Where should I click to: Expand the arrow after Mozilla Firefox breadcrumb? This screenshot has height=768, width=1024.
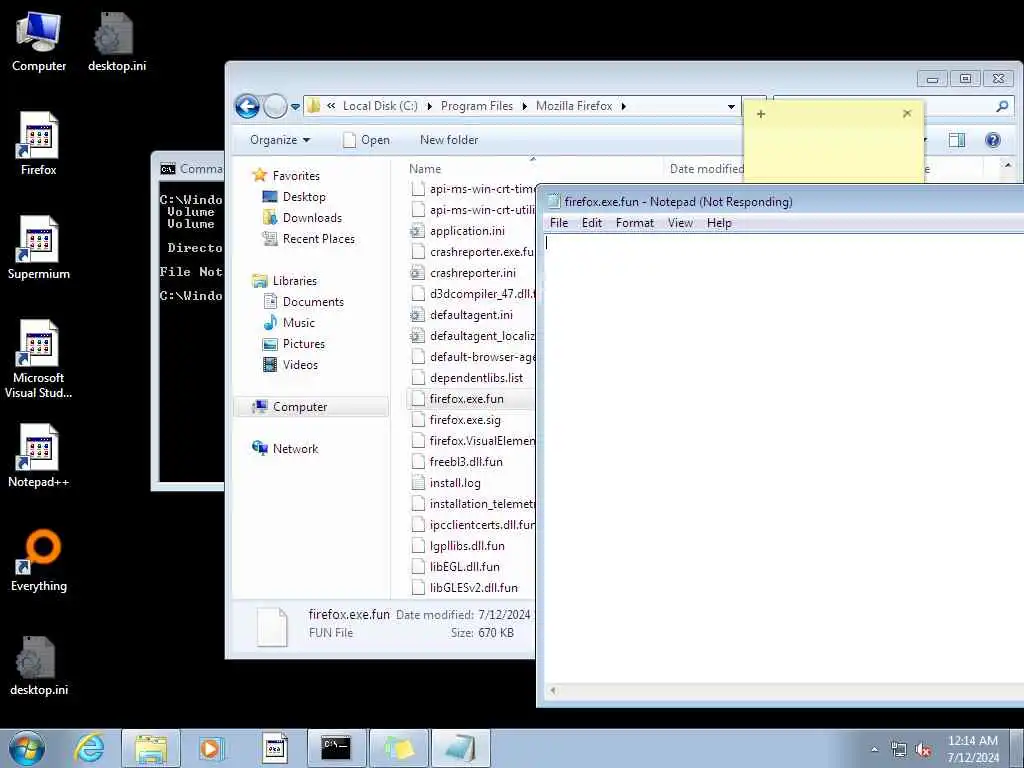624,106
